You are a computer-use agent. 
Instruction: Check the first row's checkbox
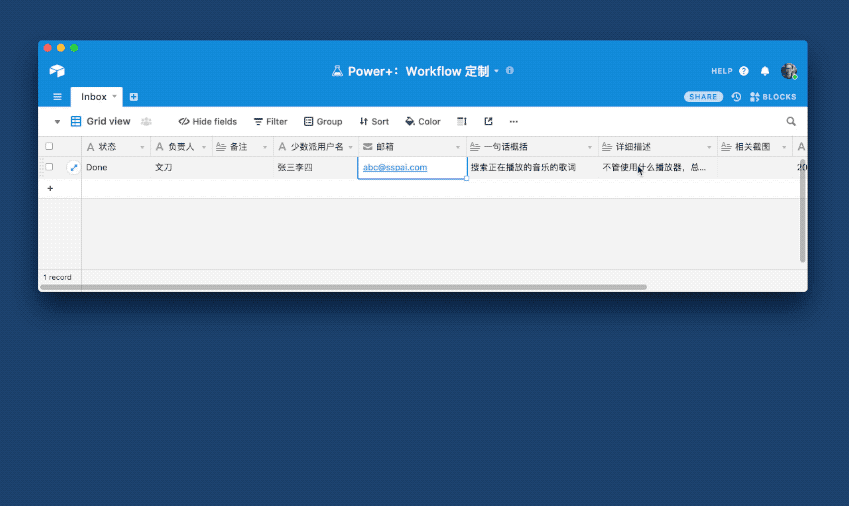(49, 168)
